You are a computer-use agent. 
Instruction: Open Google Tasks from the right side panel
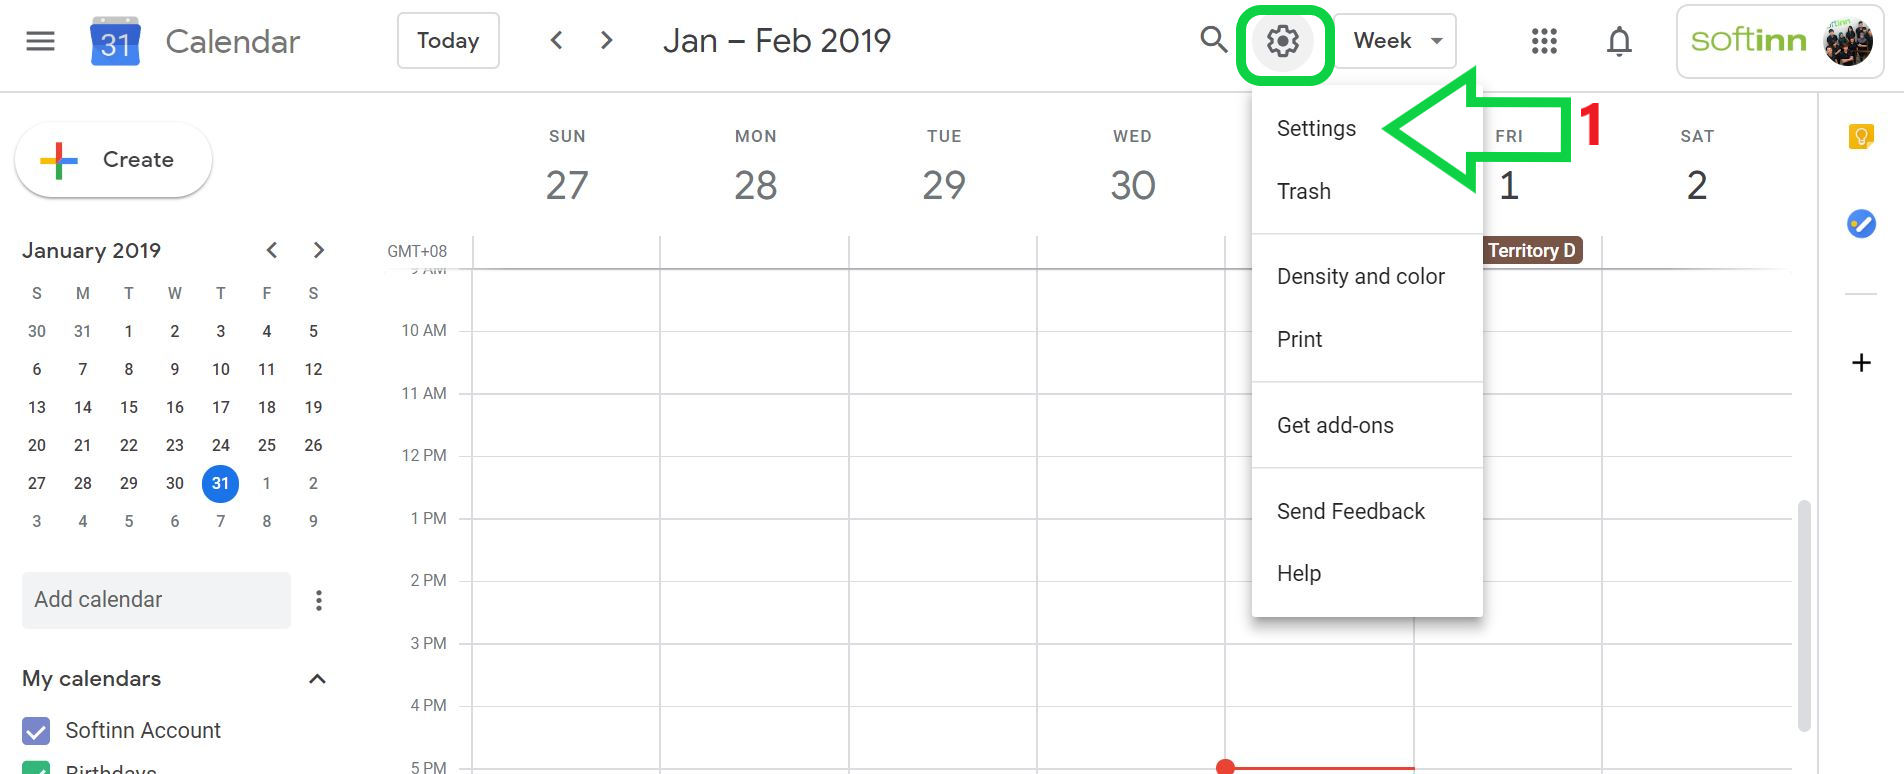coord(1860,224)
